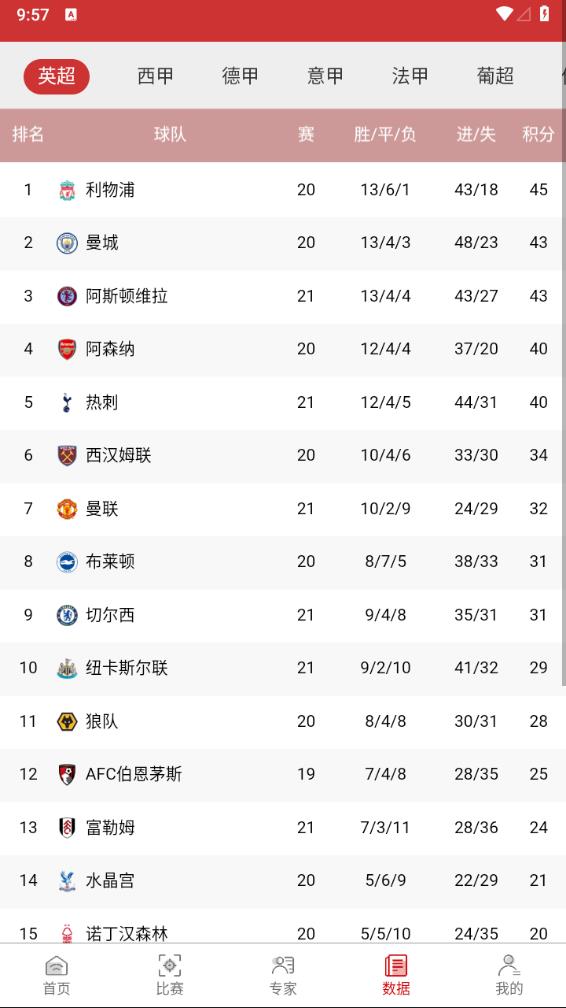Select the active 英超 league pill

tap(57, 76)
